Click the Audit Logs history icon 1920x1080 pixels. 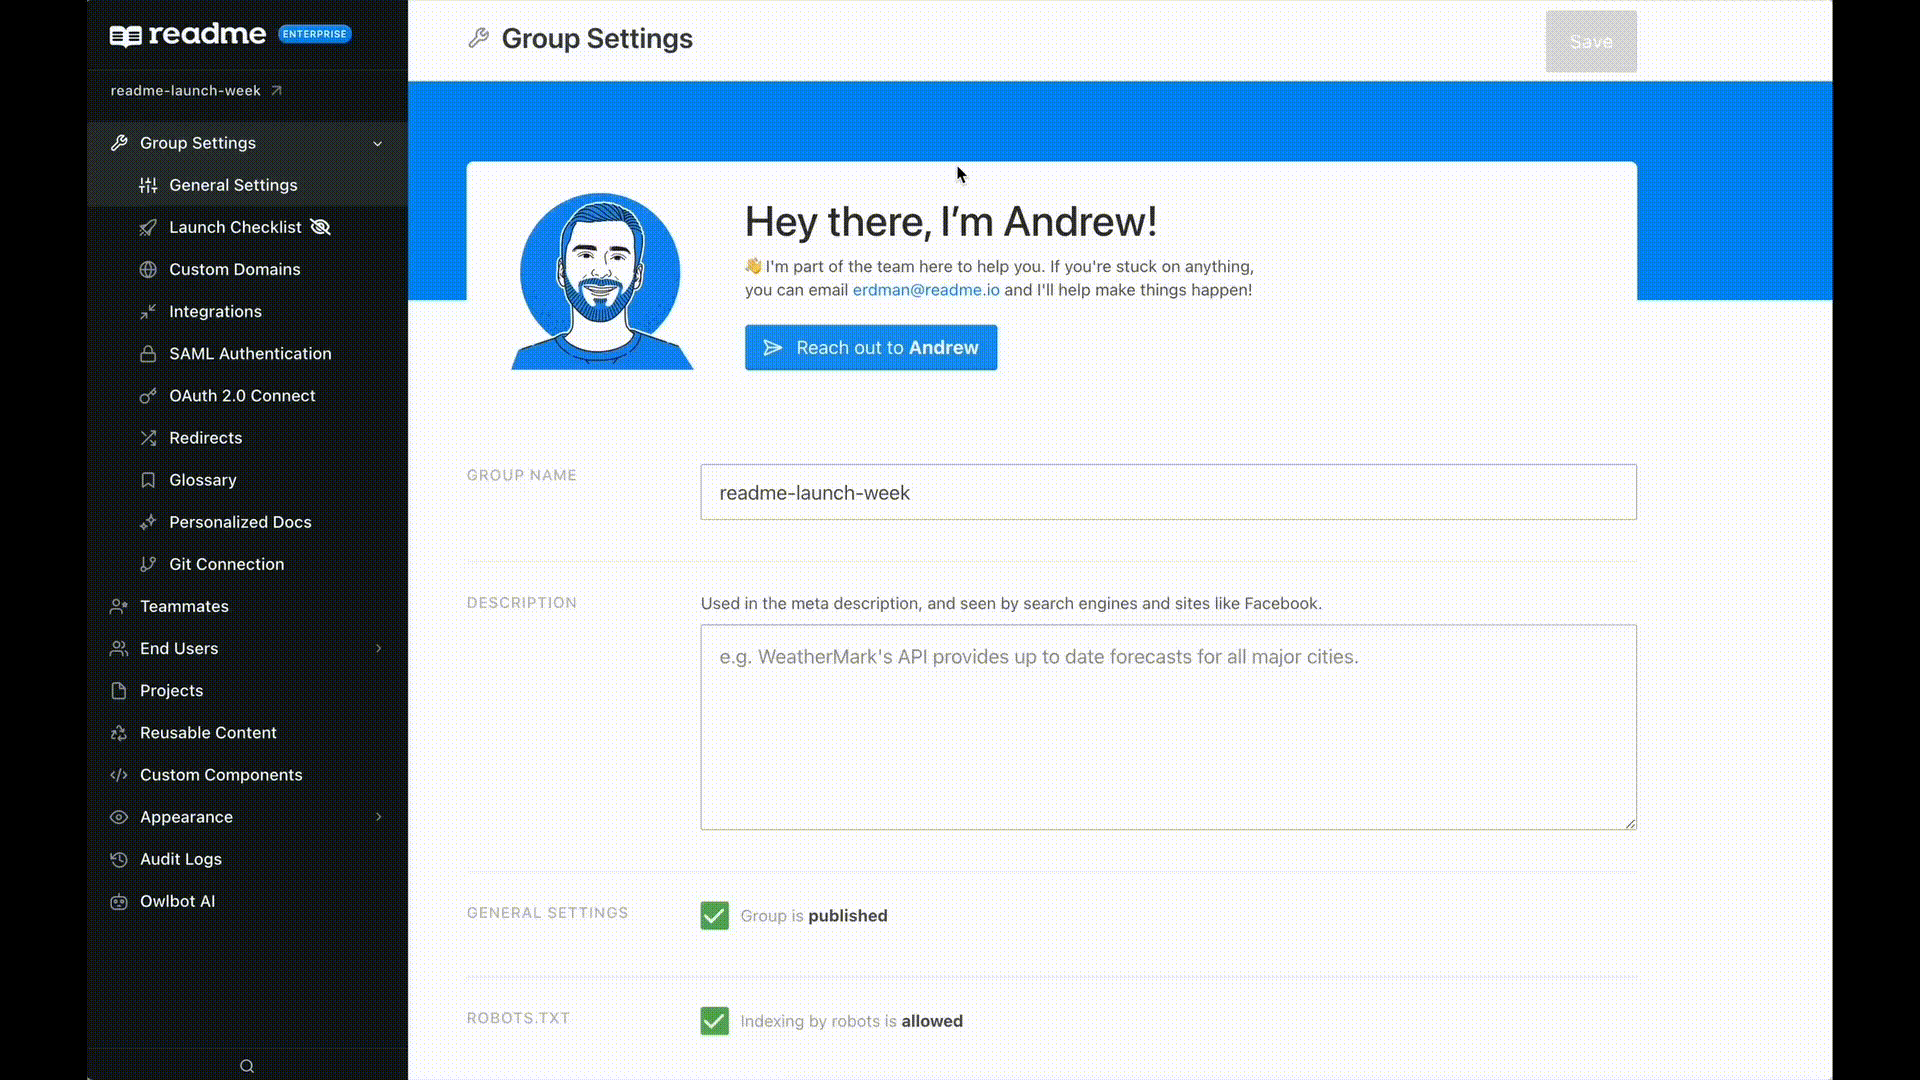(x=119, y=859)
